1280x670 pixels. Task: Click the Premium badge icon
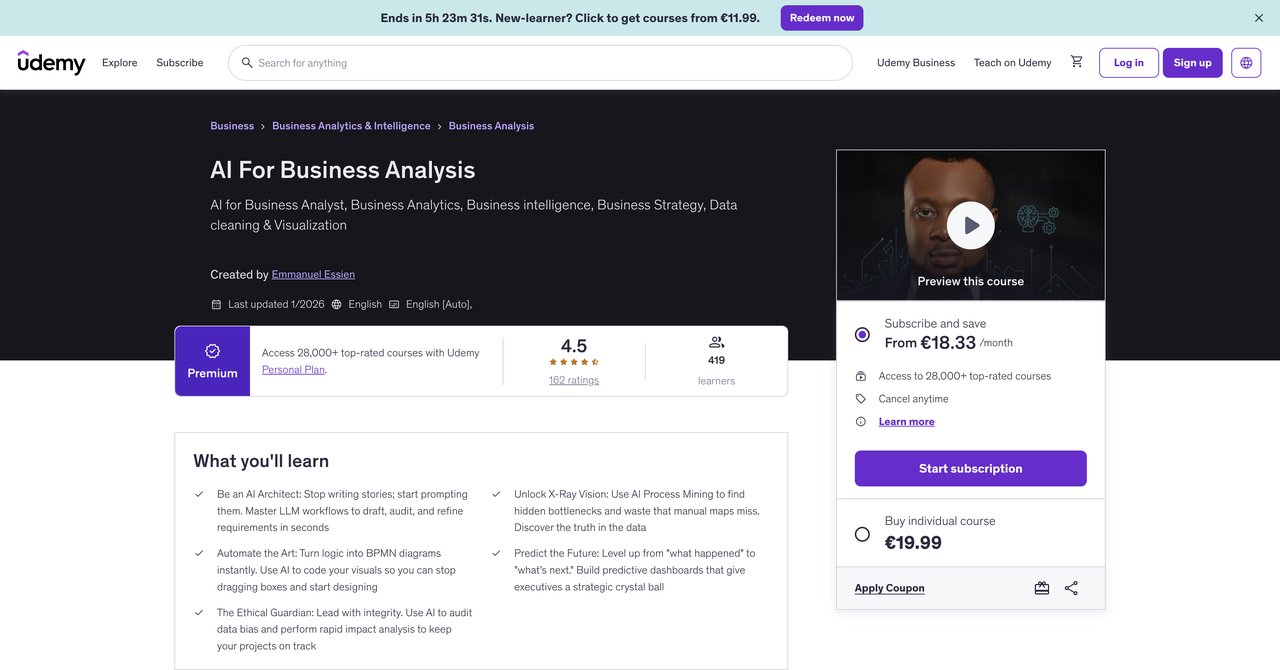pos(212,351)
